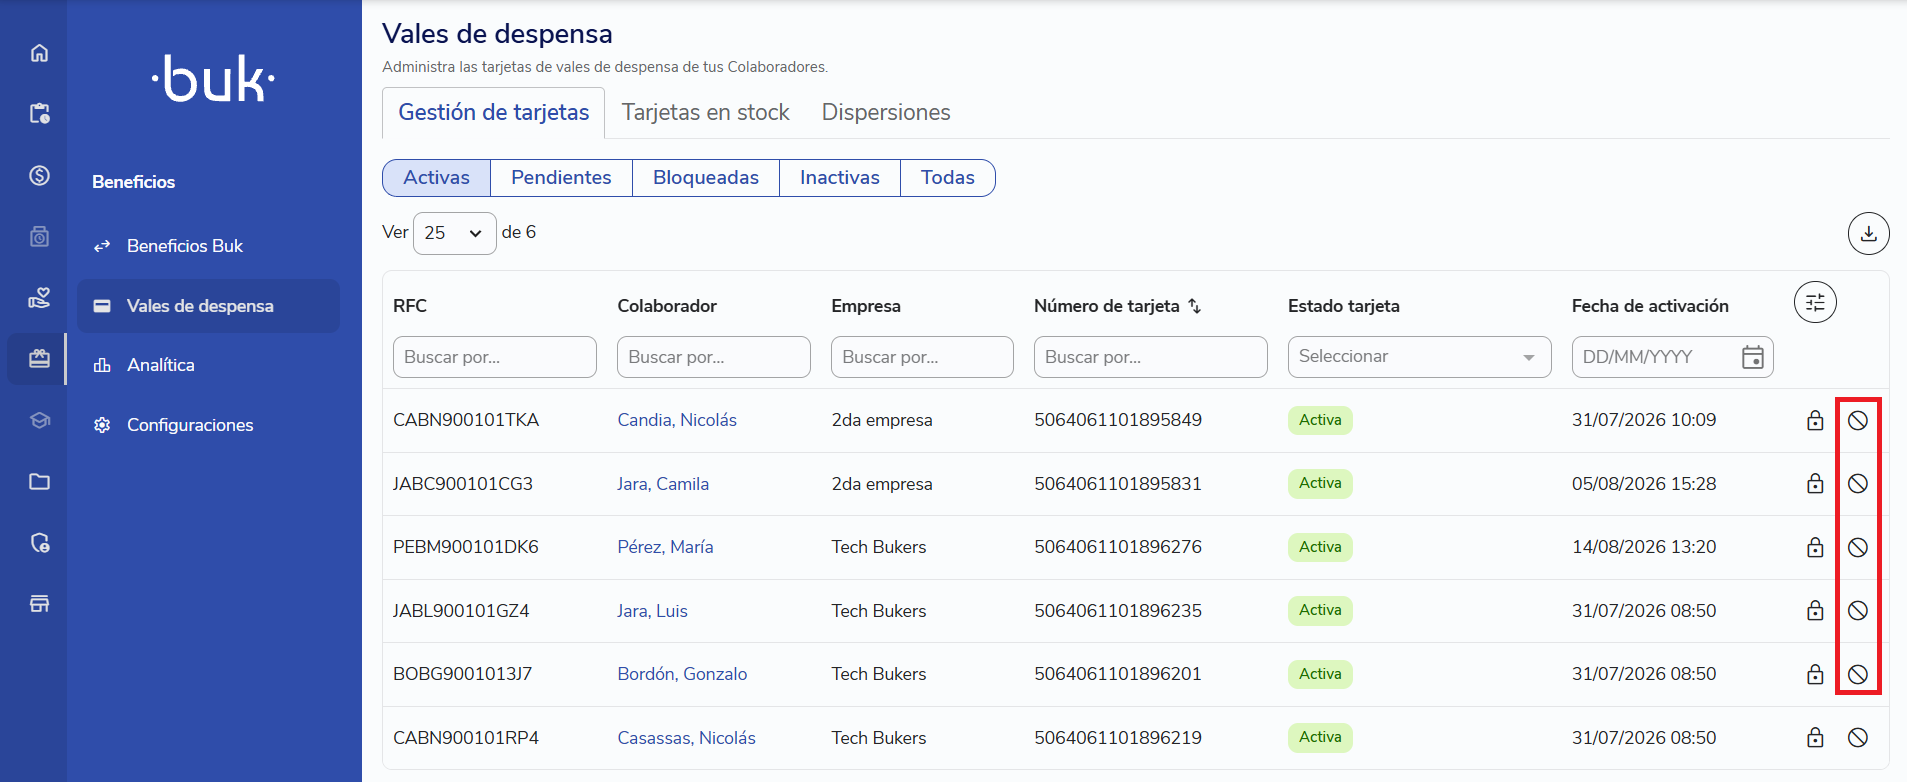
Task: Open the gift box Beneficios sidebar icon
Action: coord(39,359)
